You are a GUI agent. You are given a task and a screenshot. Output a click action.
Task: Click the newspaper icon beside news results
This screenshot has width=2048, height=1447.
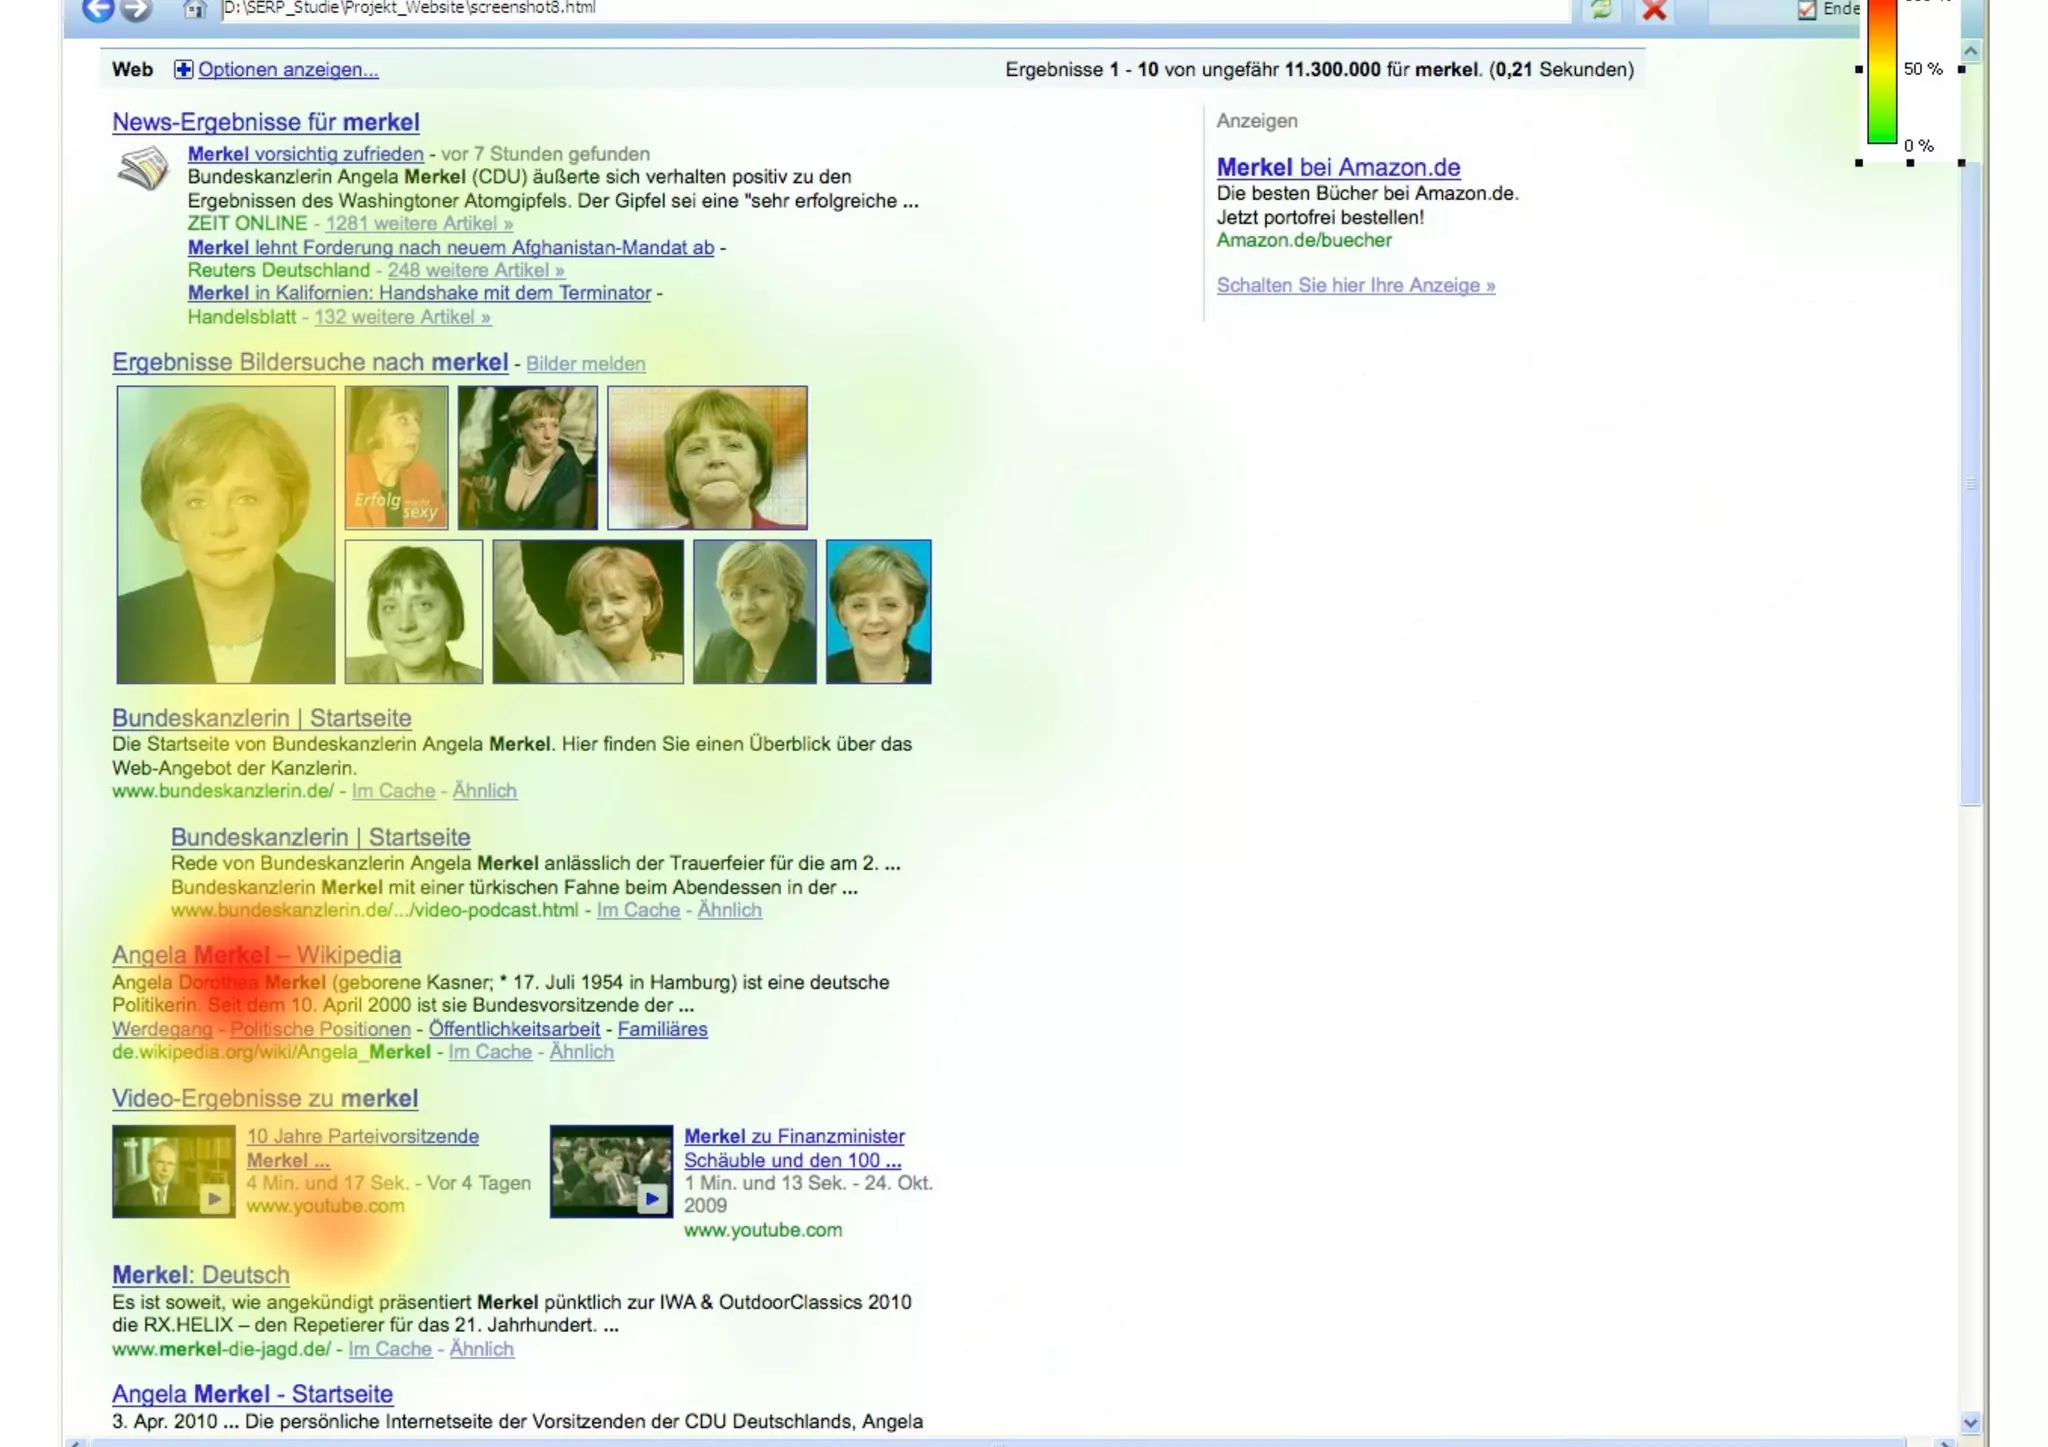(x=143, y=168)
